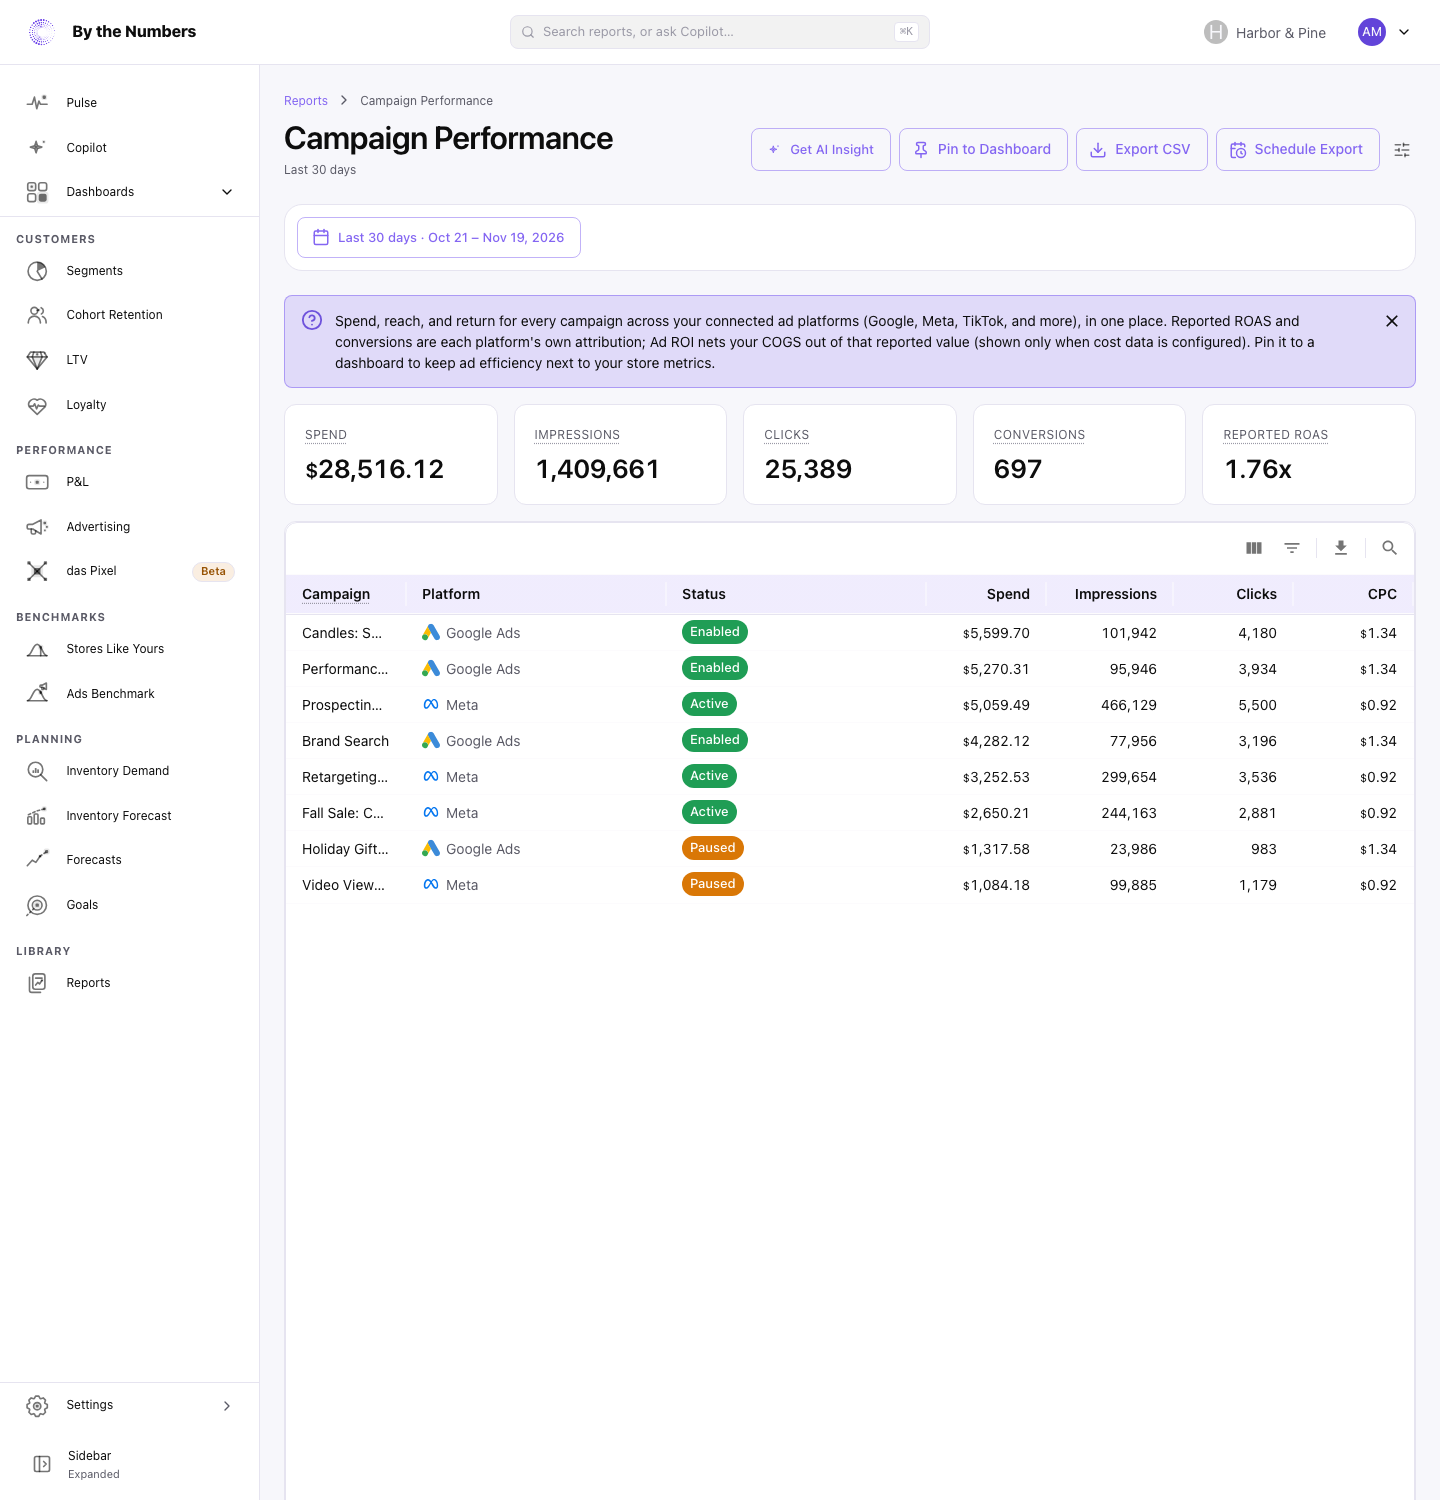Viewport: 1440px width, 1500px height.
Task: Sort table by Campaign column
Action: (x=336, y=594)
